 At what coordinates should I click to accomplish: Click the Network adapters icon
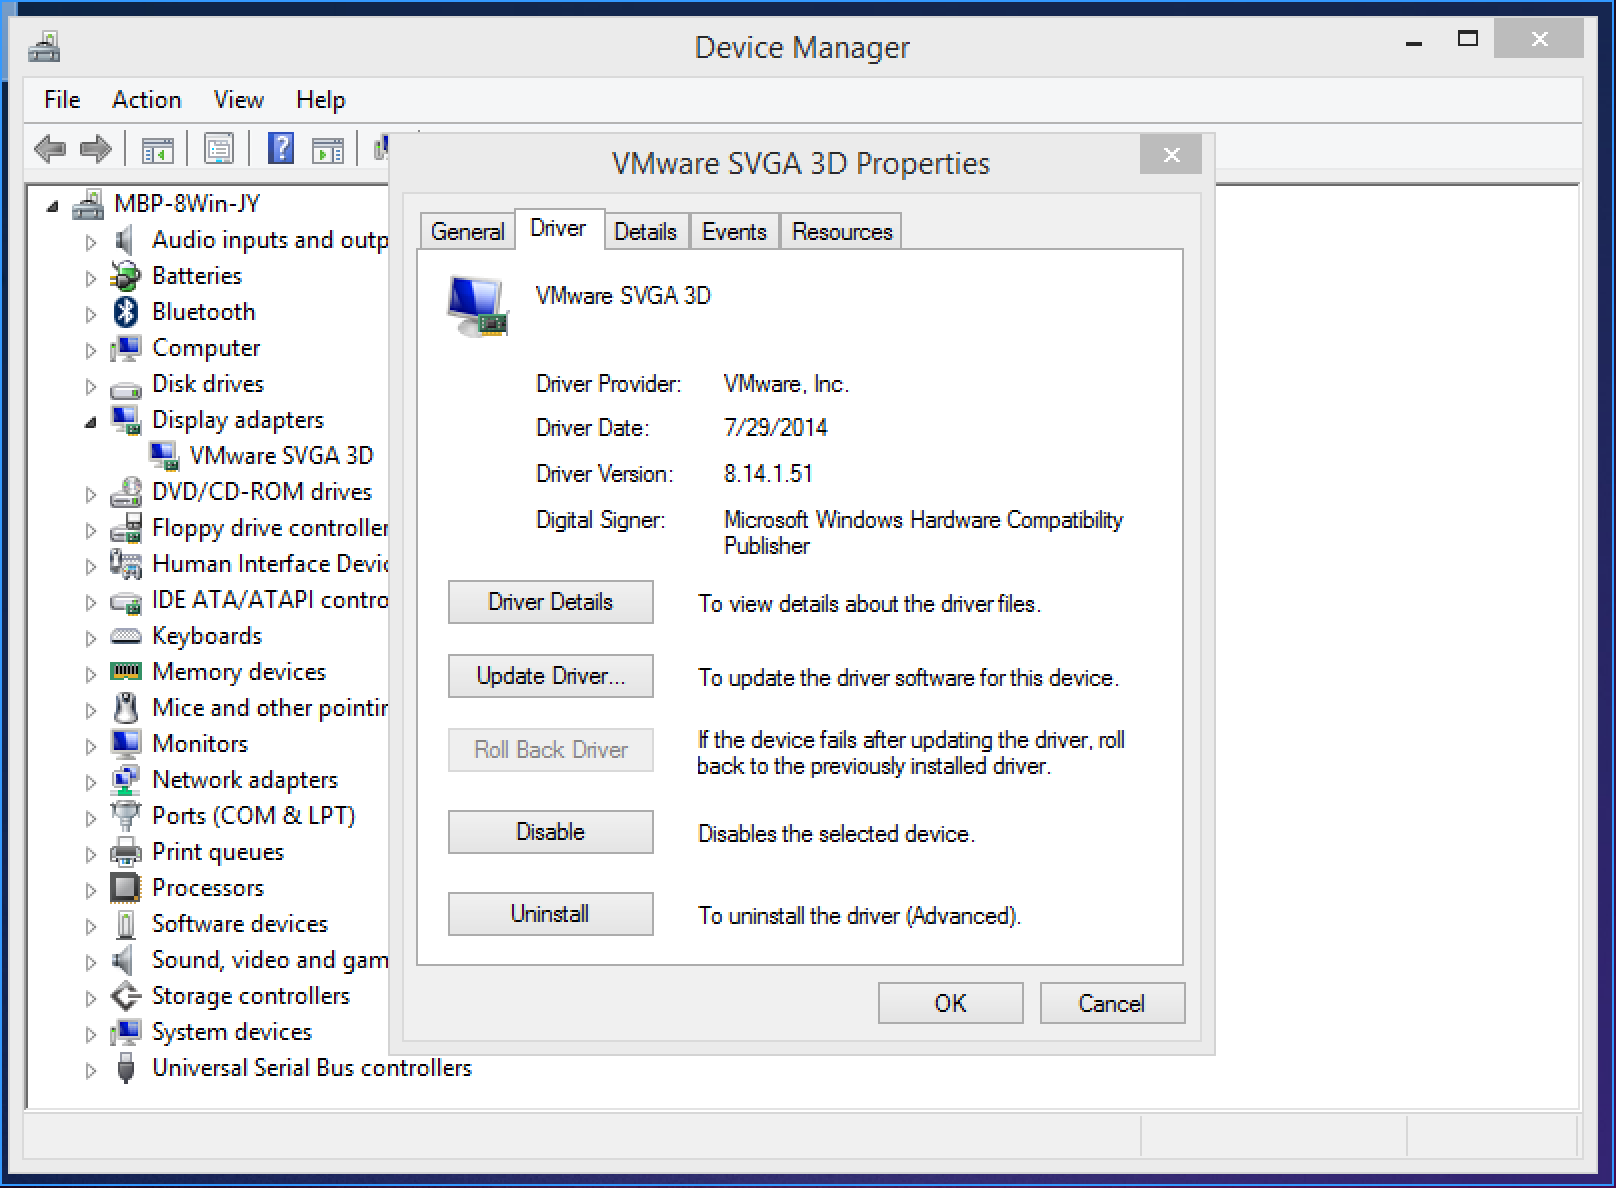(x=125, y=780)
